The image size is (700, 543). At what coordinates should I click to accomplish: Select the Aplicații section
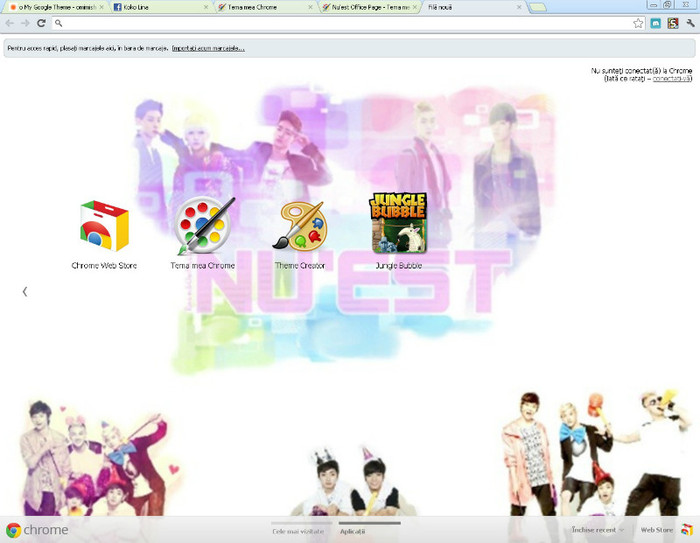[353, 531]
